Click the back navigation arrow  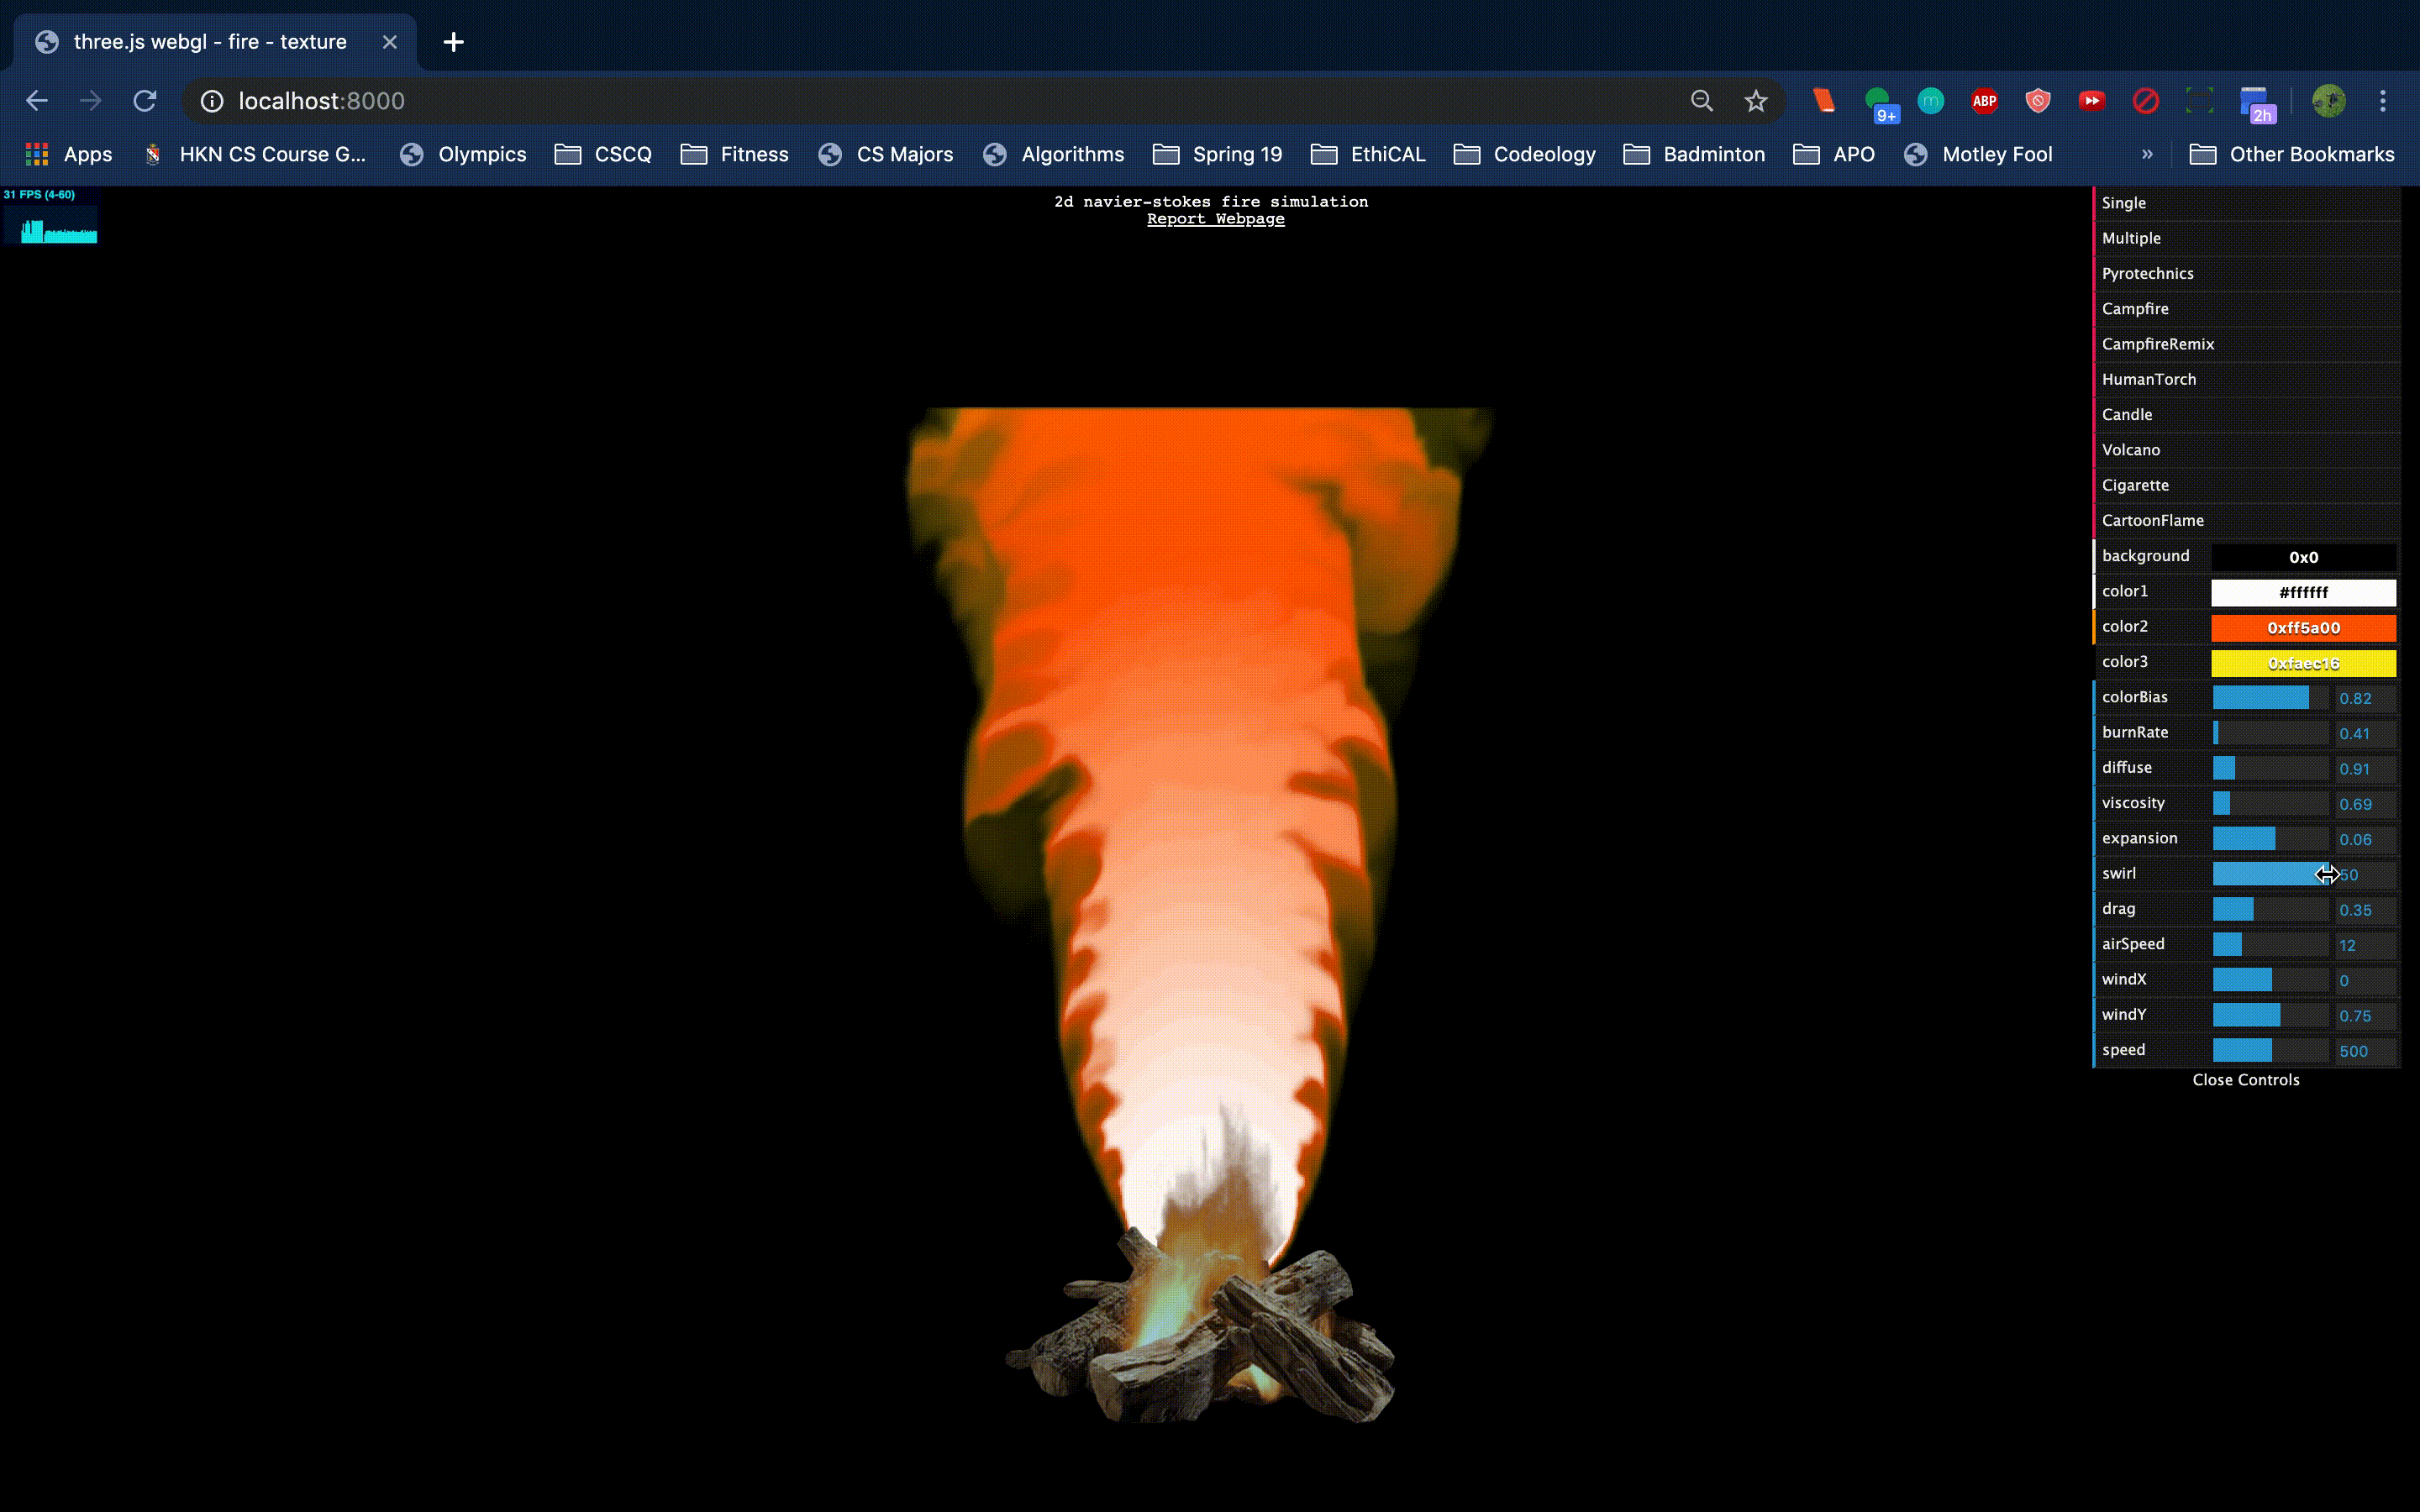tap(37, 101)
